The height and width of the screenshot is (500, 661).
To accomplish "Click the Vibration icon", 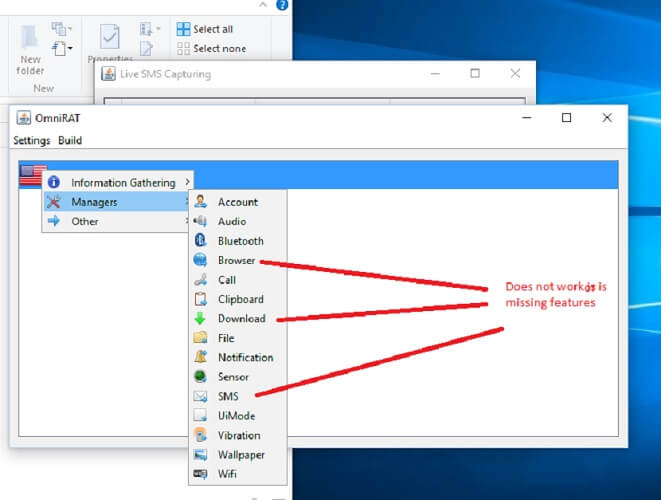I will pyautogui.click(x=201, y=435).
